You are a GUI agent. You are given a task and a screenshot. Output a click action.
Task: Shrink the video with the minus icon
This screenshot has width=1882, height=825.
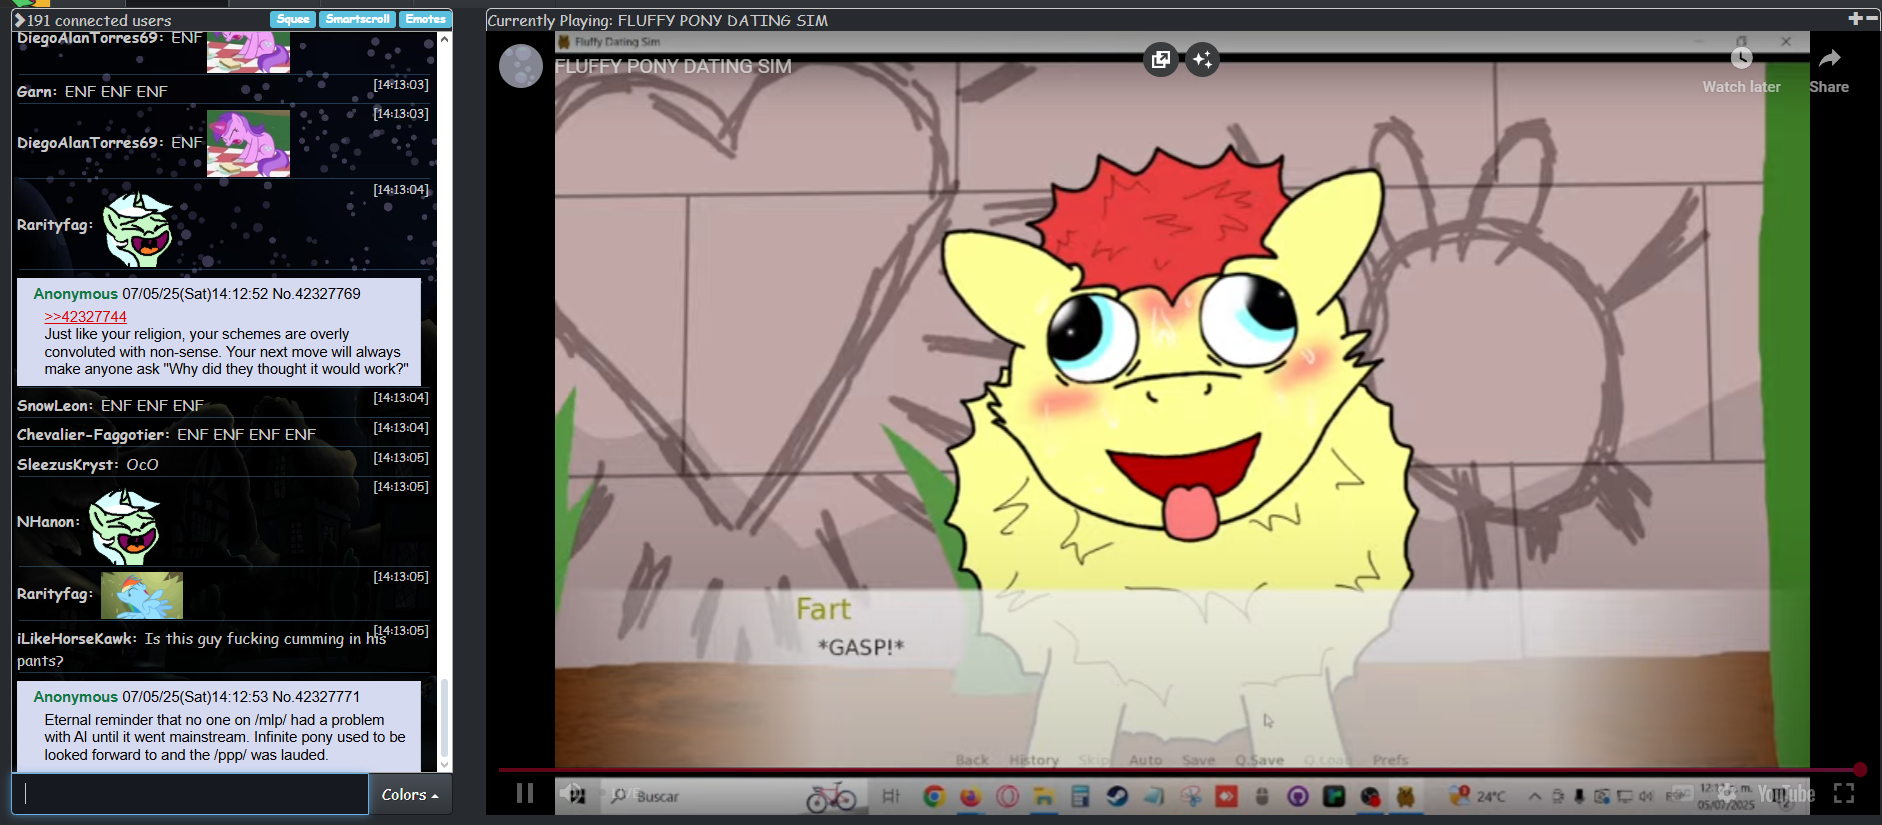point(1872,19)
